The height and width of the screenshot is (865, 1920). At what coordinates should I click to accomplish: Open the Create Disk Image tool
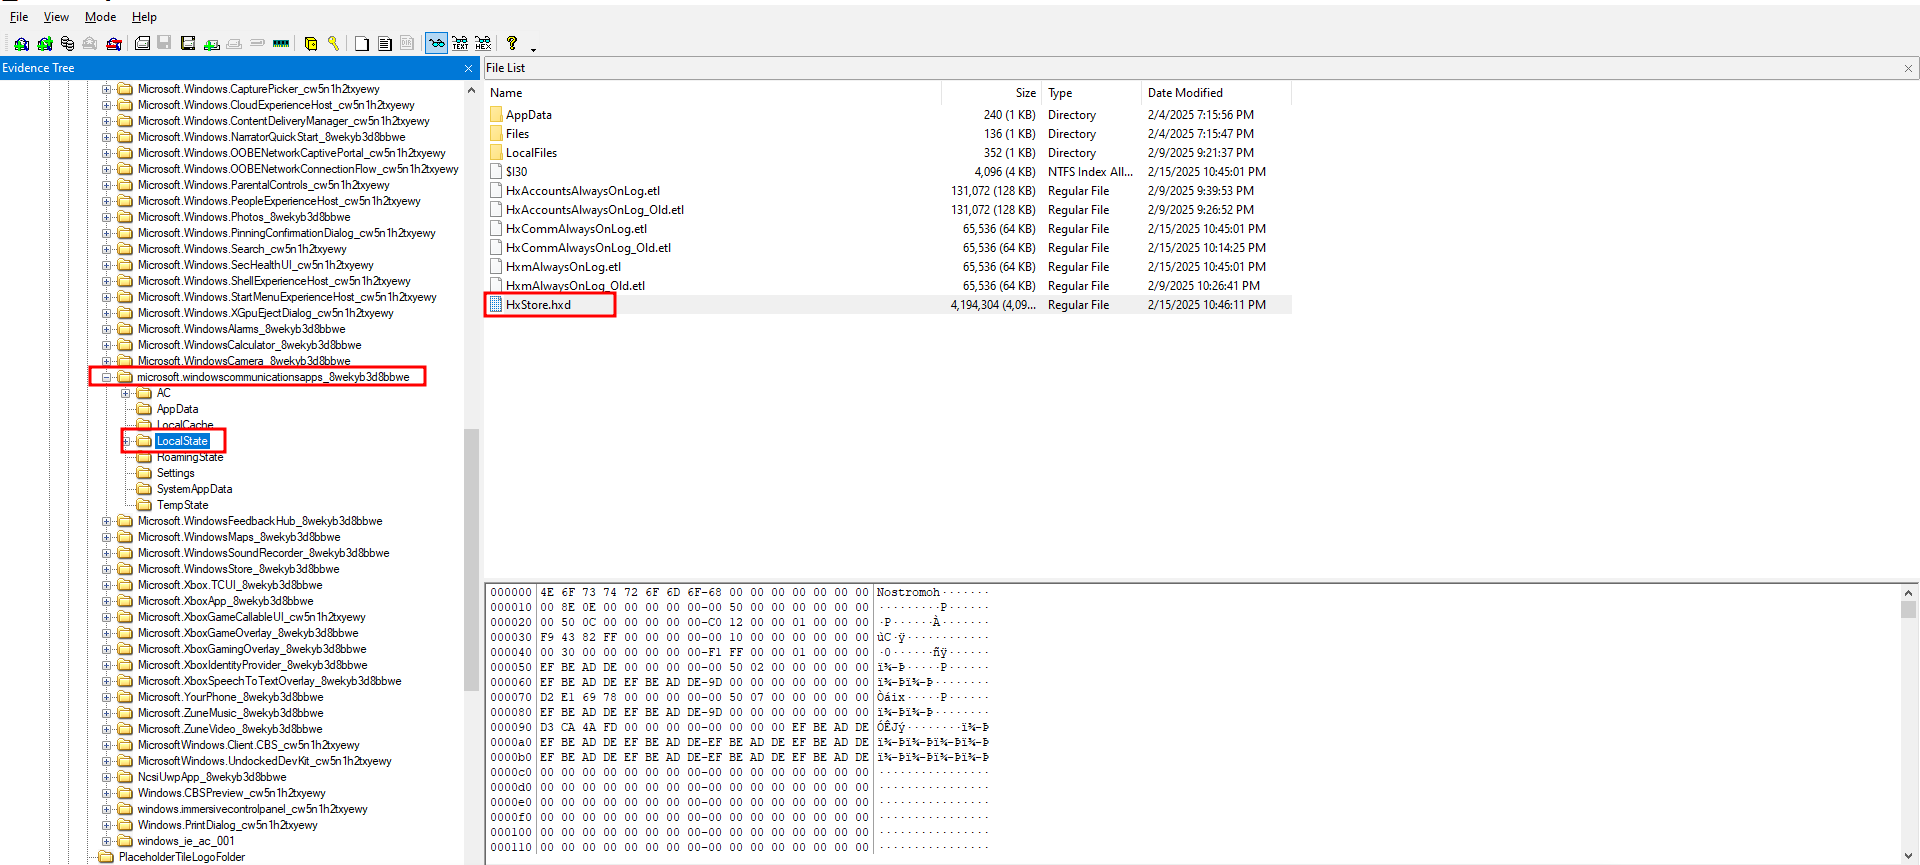click(142, 44)
